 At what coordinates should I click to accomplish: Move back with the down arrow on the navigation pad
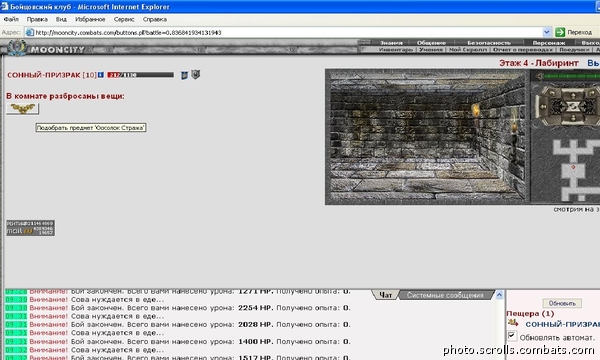tap(573, 119)
